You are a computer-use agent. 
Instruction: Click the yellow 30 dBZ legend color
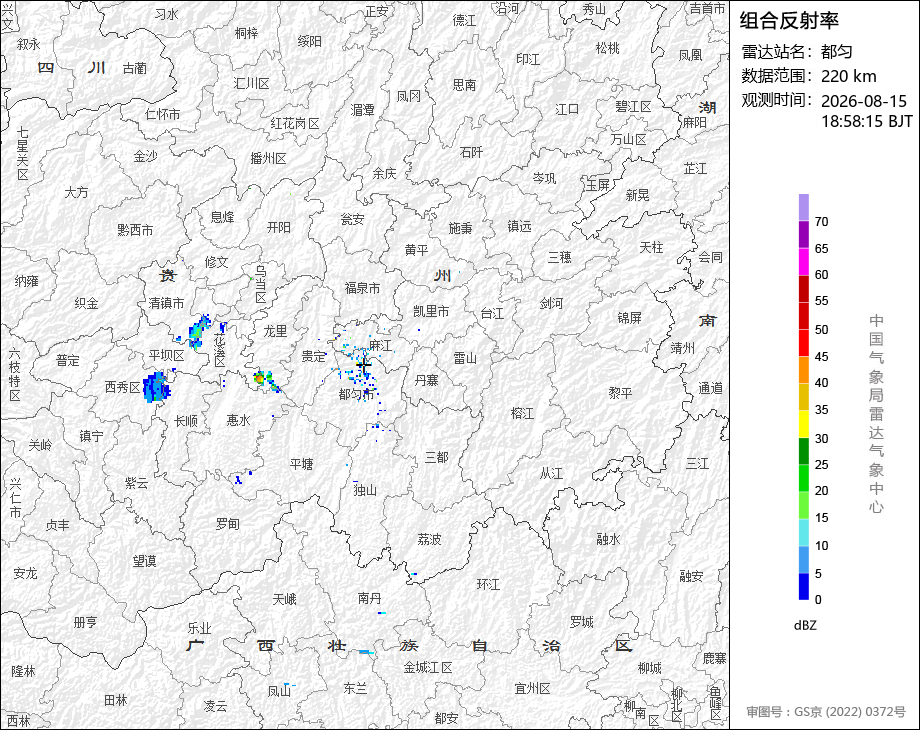[804, 424]
